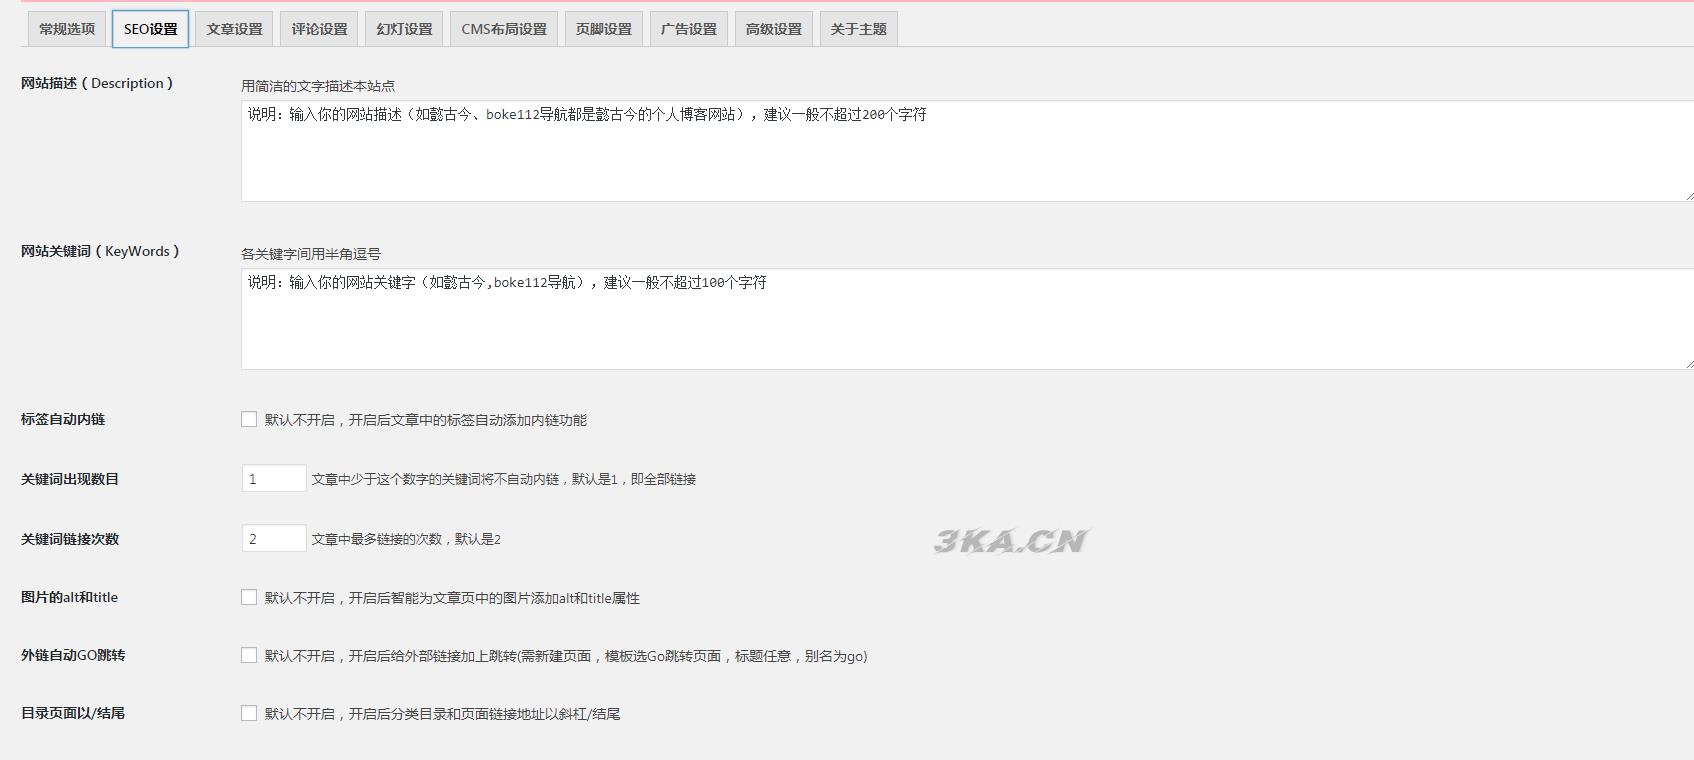
Task: Switch to the 文章设置 tab
Action: pos(234,29)
